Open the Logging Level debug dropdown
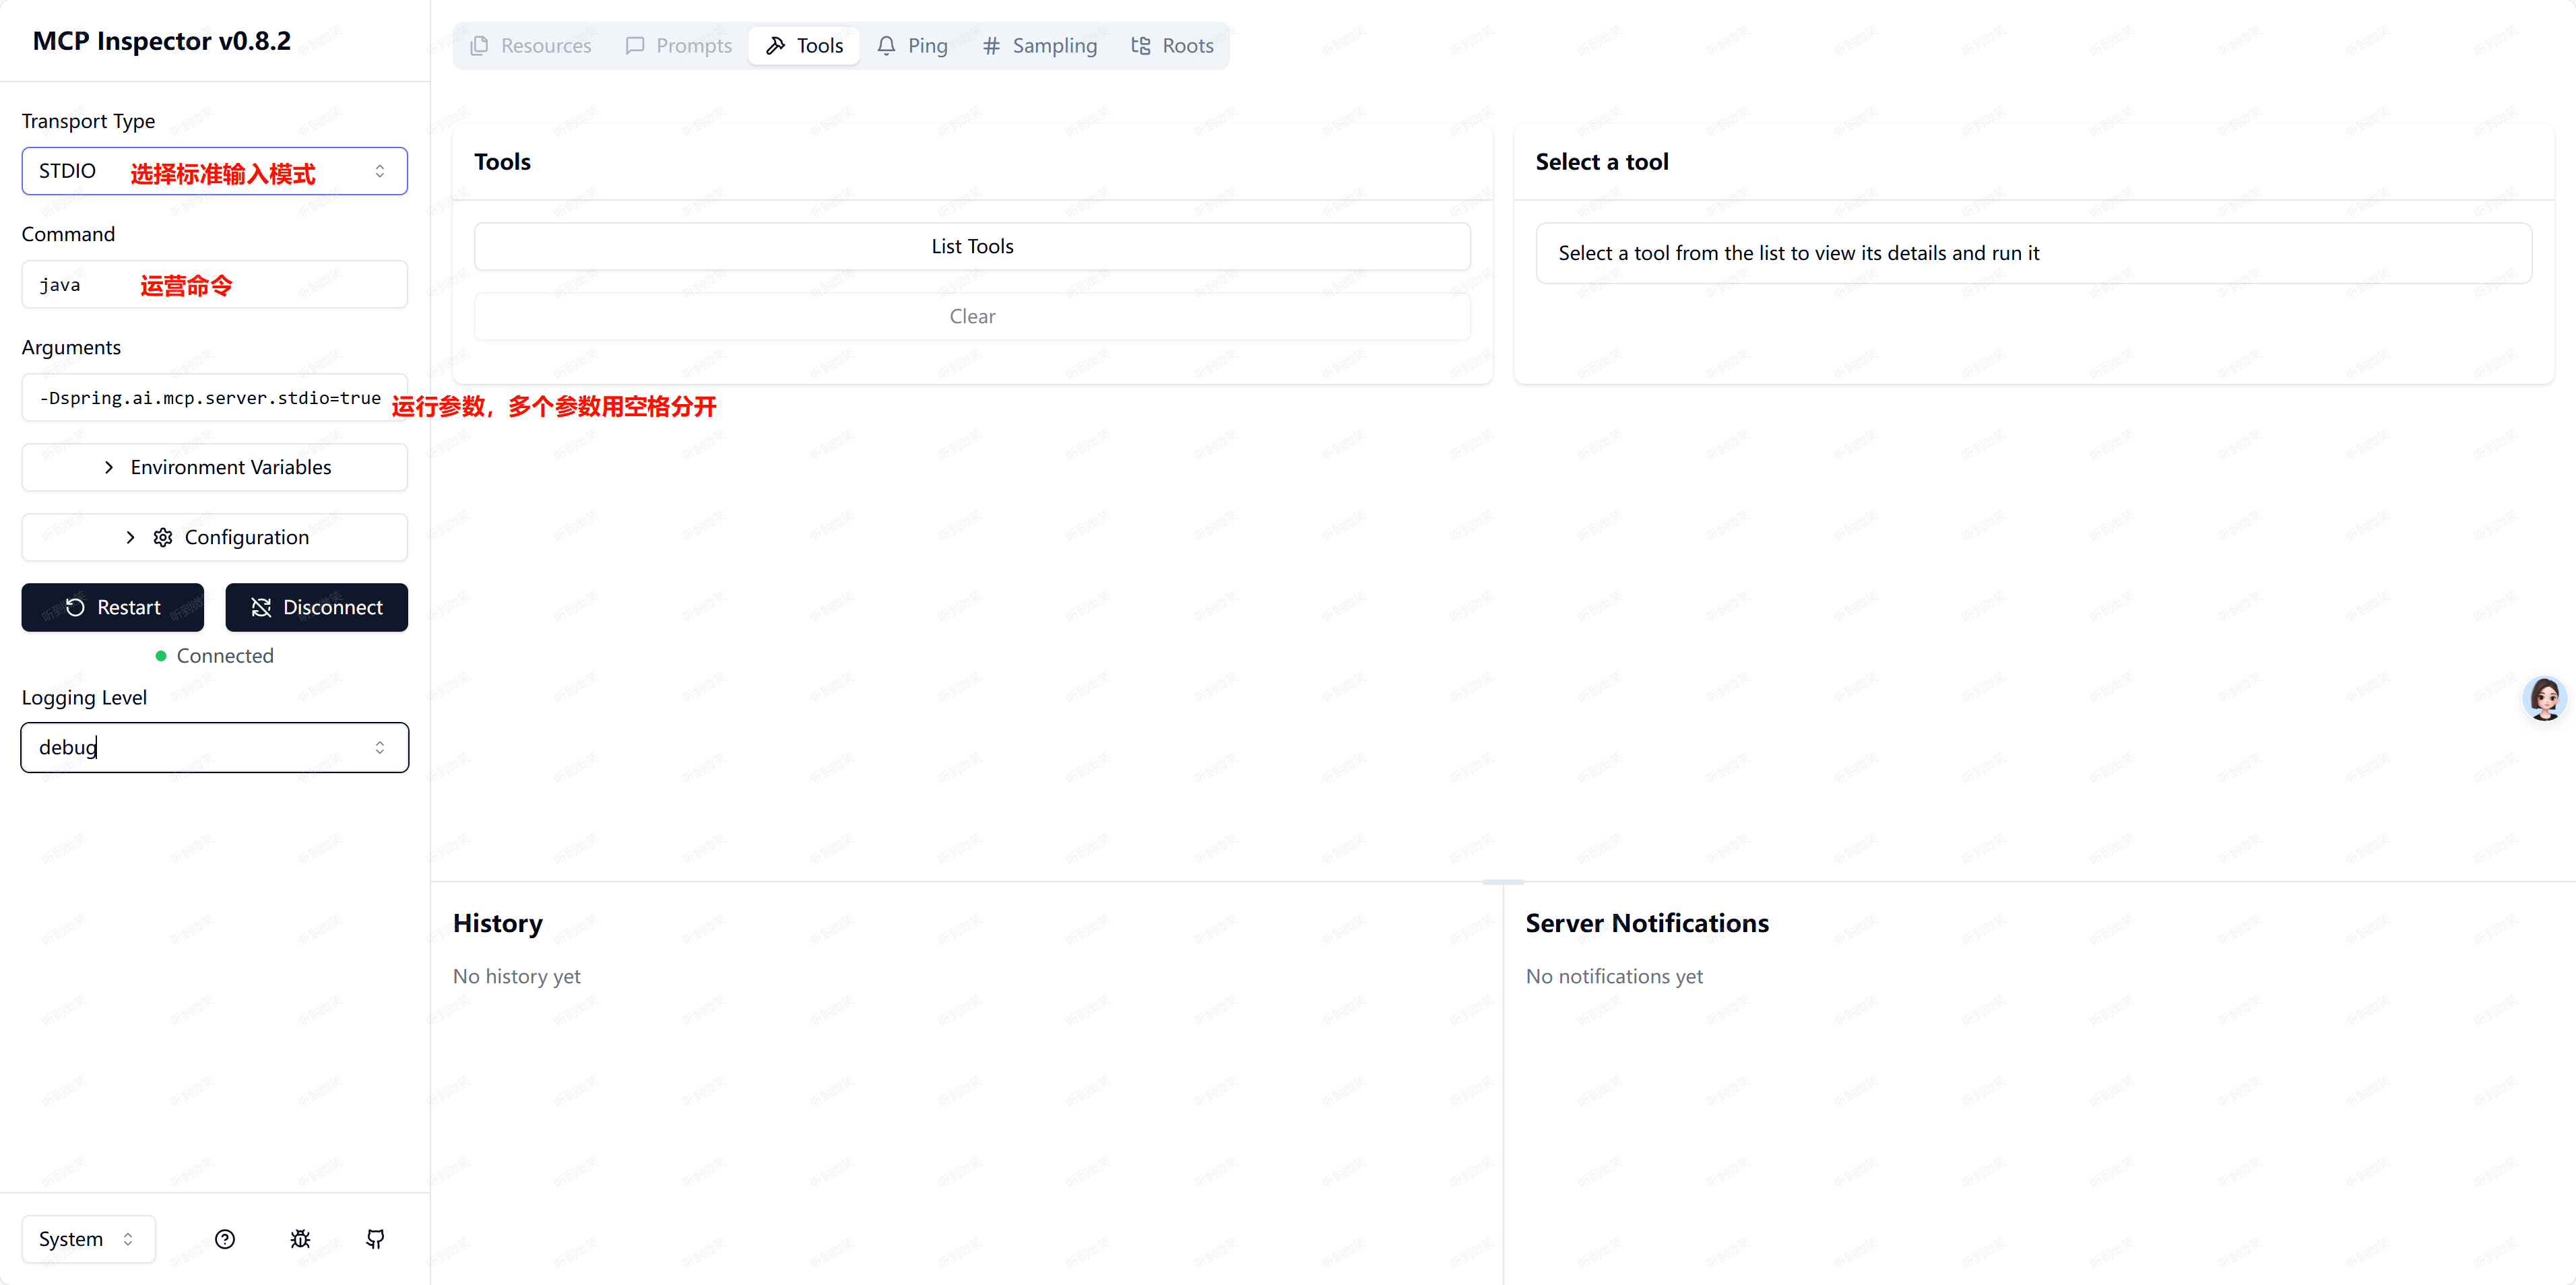 click(x=214, y=747)
